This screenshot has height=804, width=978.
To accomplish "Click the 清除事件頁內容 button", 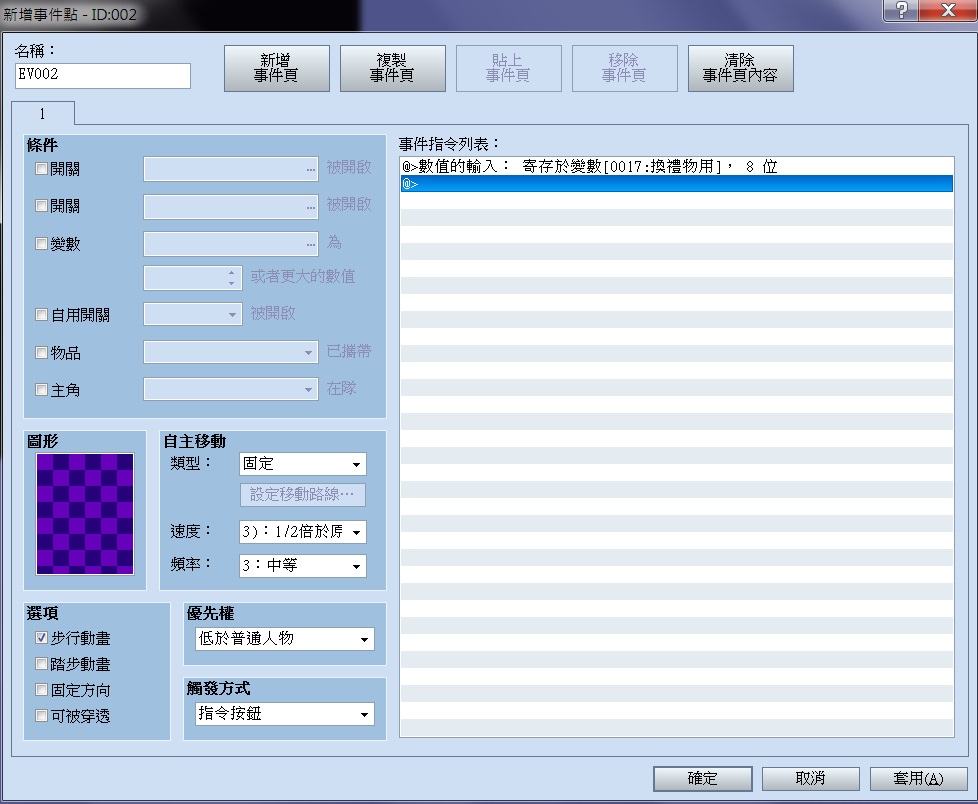I will [740, 68].
